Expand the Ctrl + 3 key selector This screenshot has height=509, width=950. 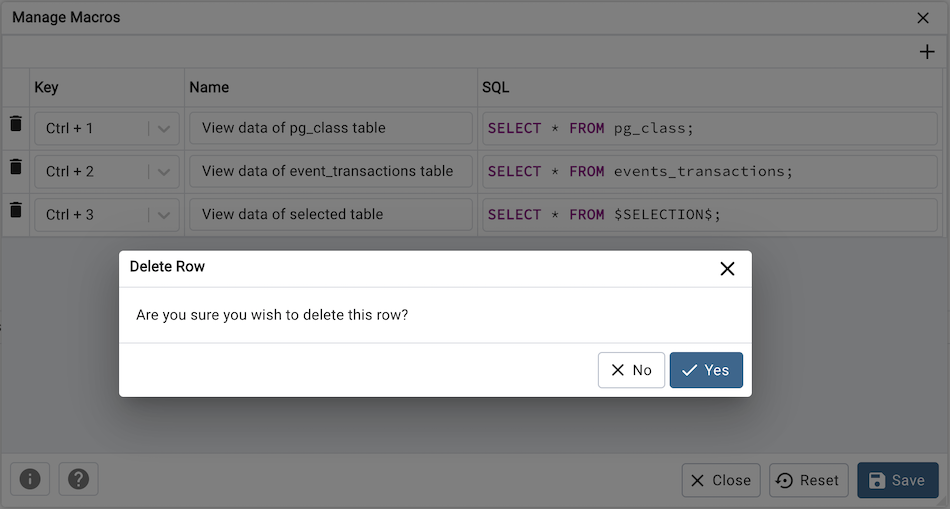coord(165,215)
